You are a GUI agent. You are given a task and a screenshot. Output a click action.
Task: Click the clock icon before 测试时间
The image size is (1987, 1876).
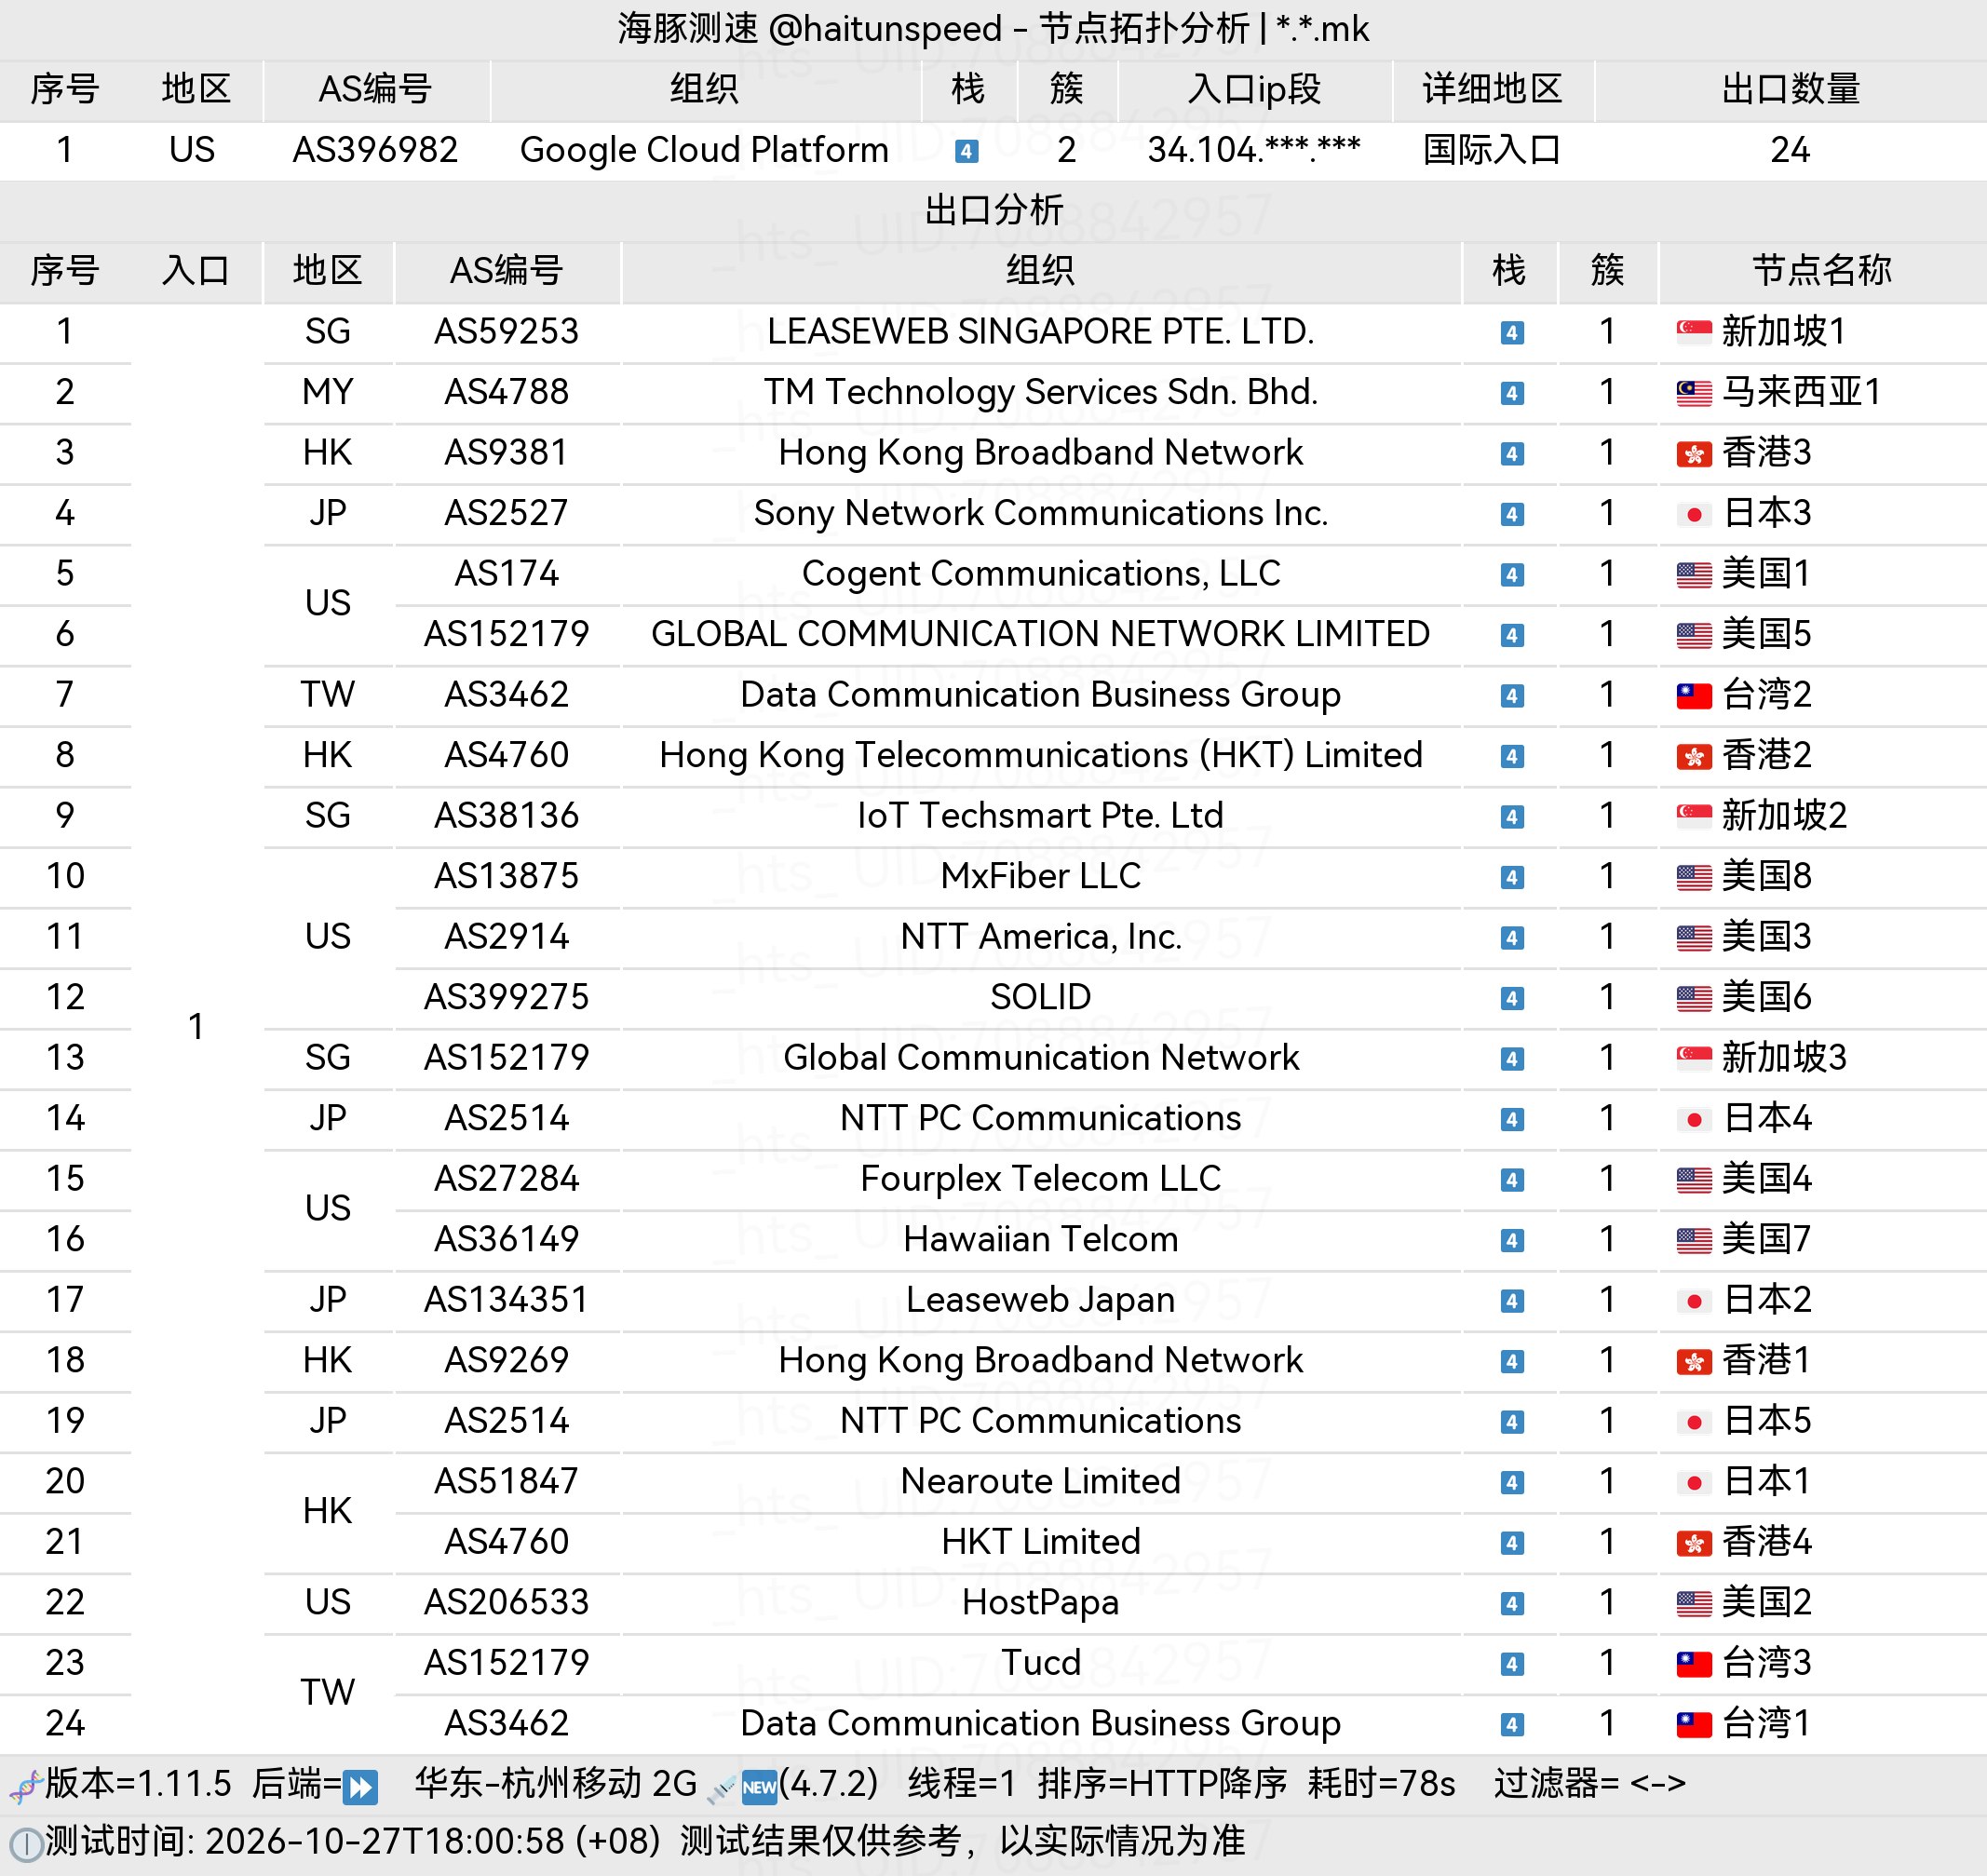click(26, 1844)
